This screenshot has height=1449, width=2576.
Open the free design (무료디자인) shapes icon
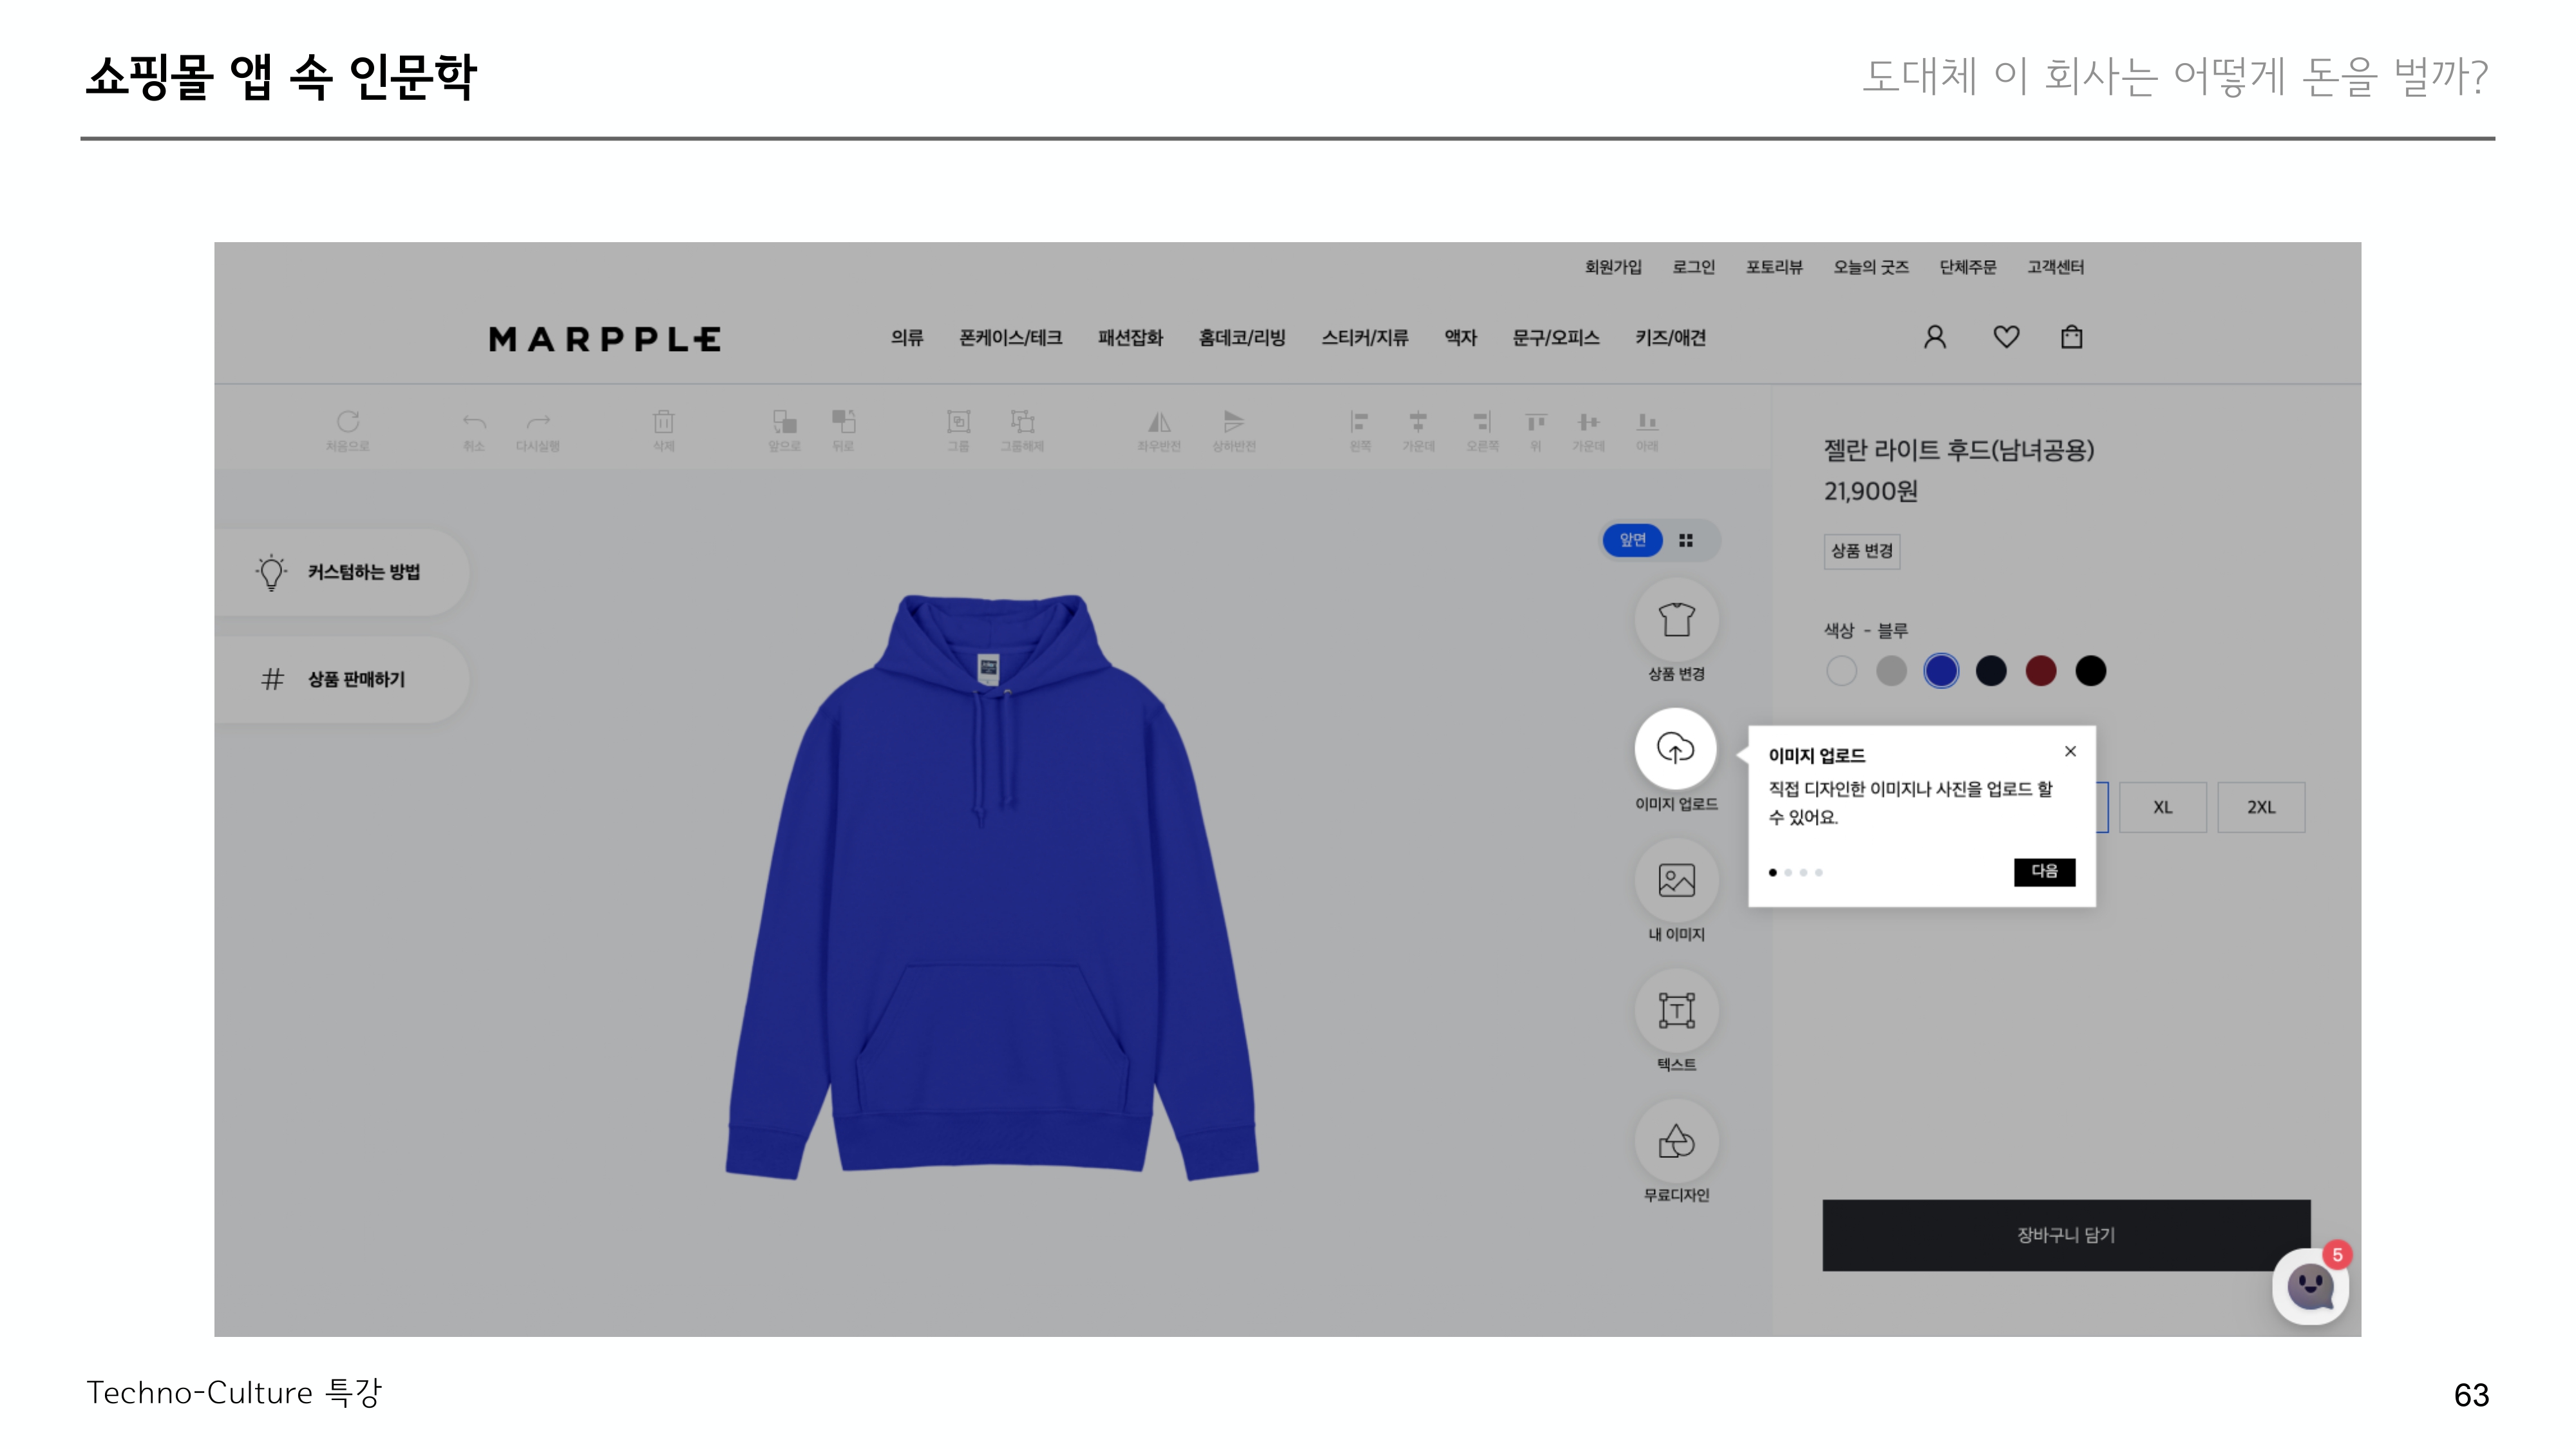pyautogui.click(x=1676, y=1141)
